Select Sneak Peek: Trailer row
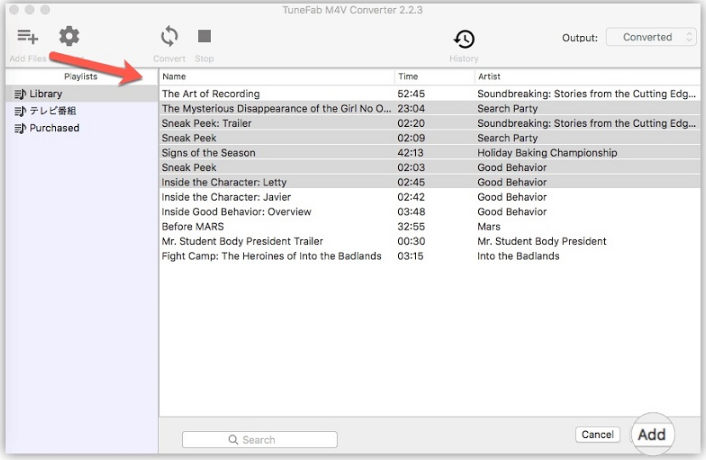Screen dimensions: 706x460 pos(430,123)
